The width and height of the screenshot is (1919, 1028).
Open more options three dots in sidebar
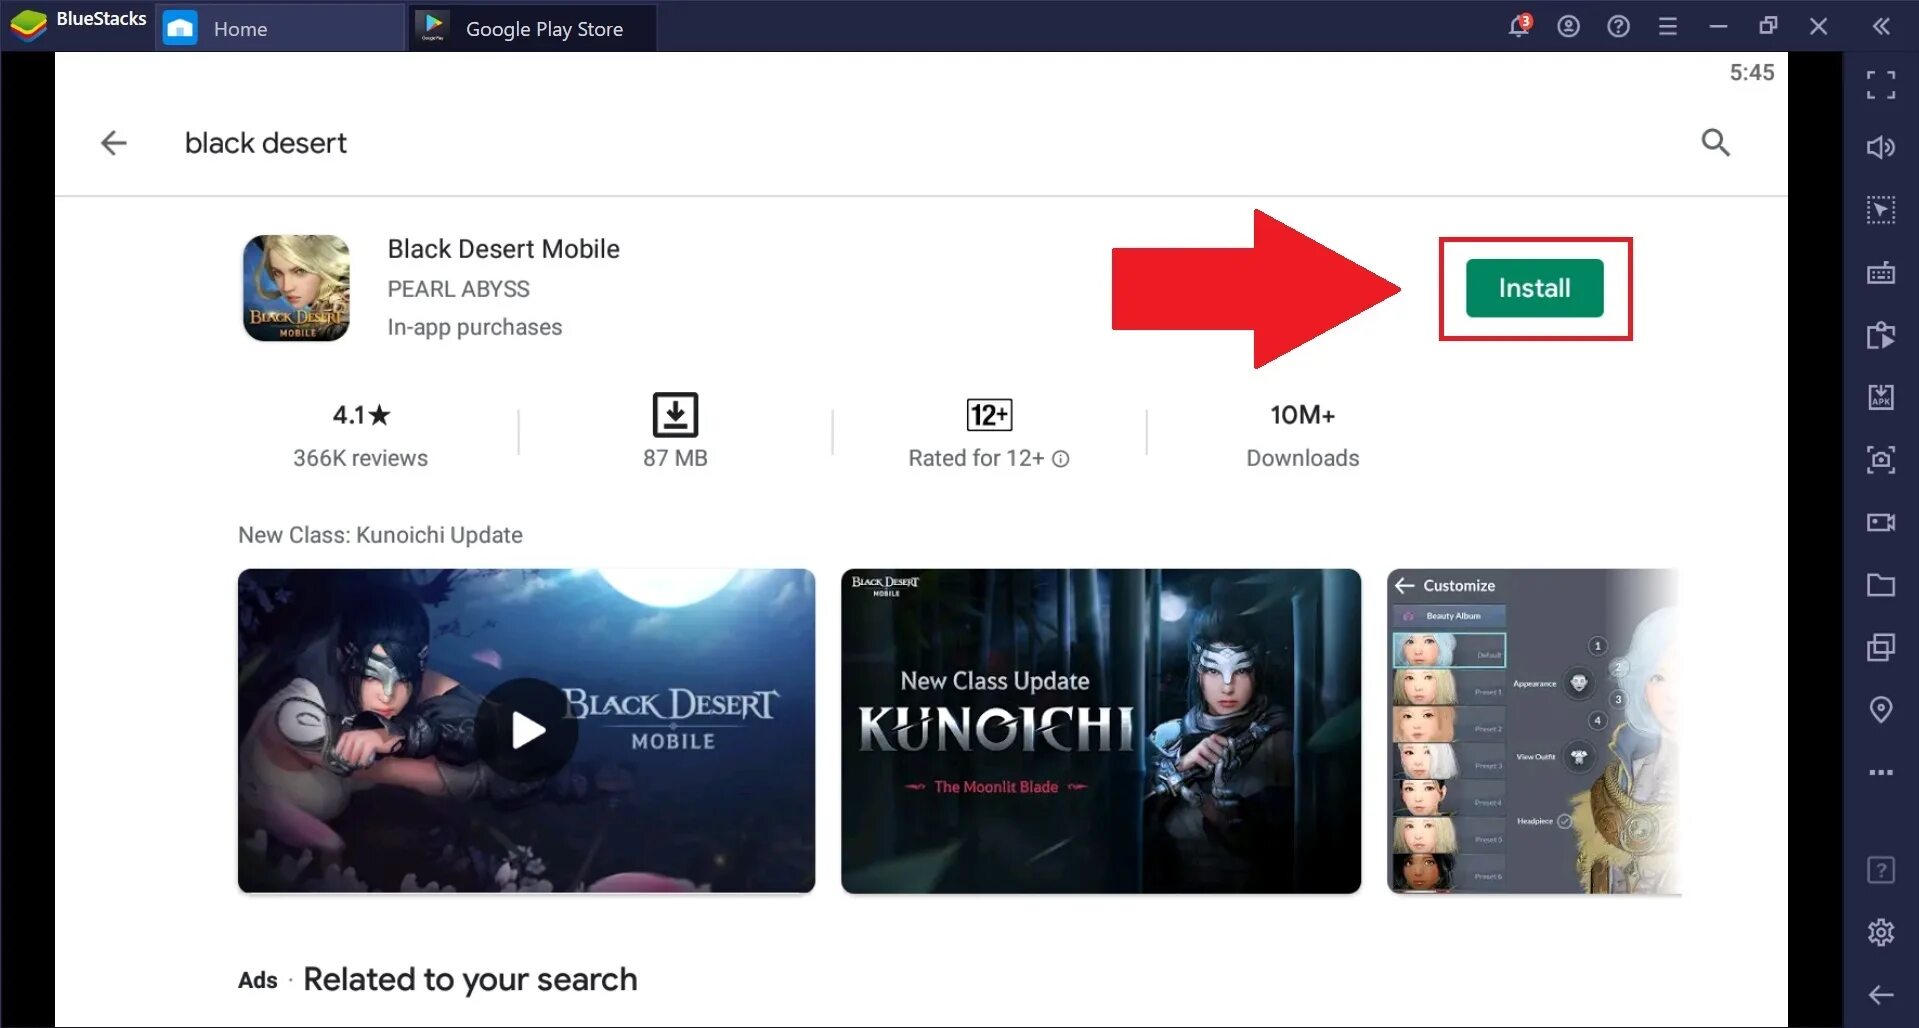pyautogui.click(x=1880, y=772)
